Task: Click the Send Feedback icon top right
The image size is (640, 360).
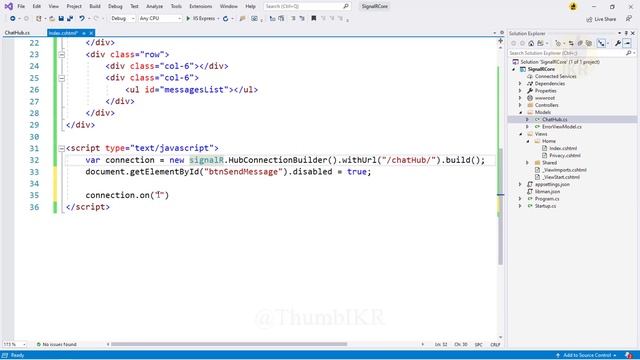Action: tap(629, 19)
